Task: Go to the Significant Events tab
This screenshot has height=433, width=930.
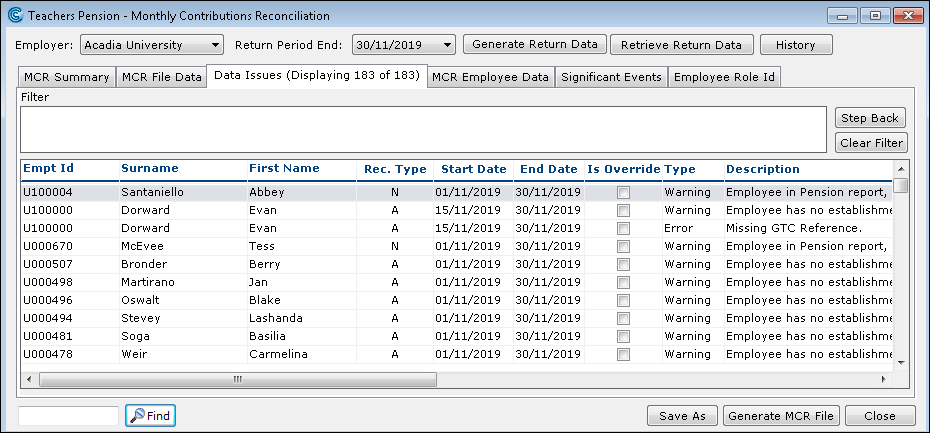Action: click(611, 77)
